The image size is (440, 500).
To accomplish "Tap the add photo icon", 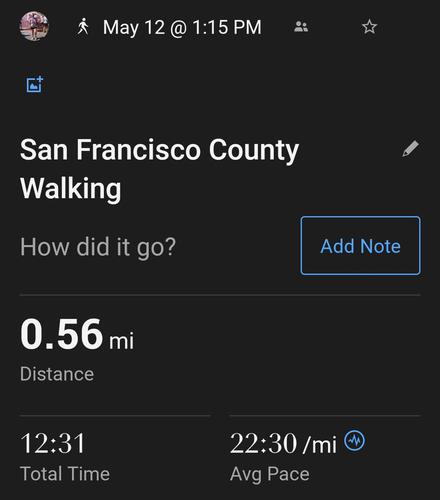I will coord(35,84).
